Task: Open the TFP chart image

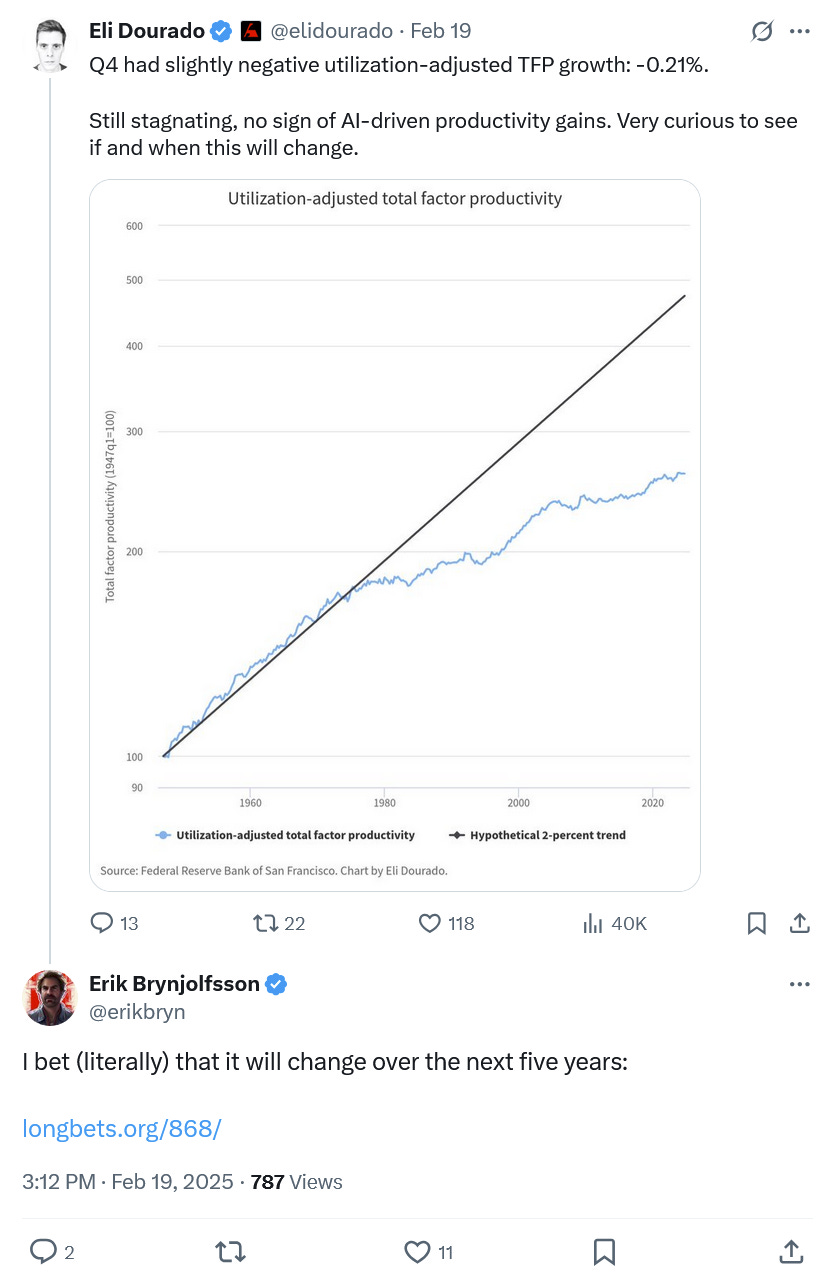Action: 395,535
